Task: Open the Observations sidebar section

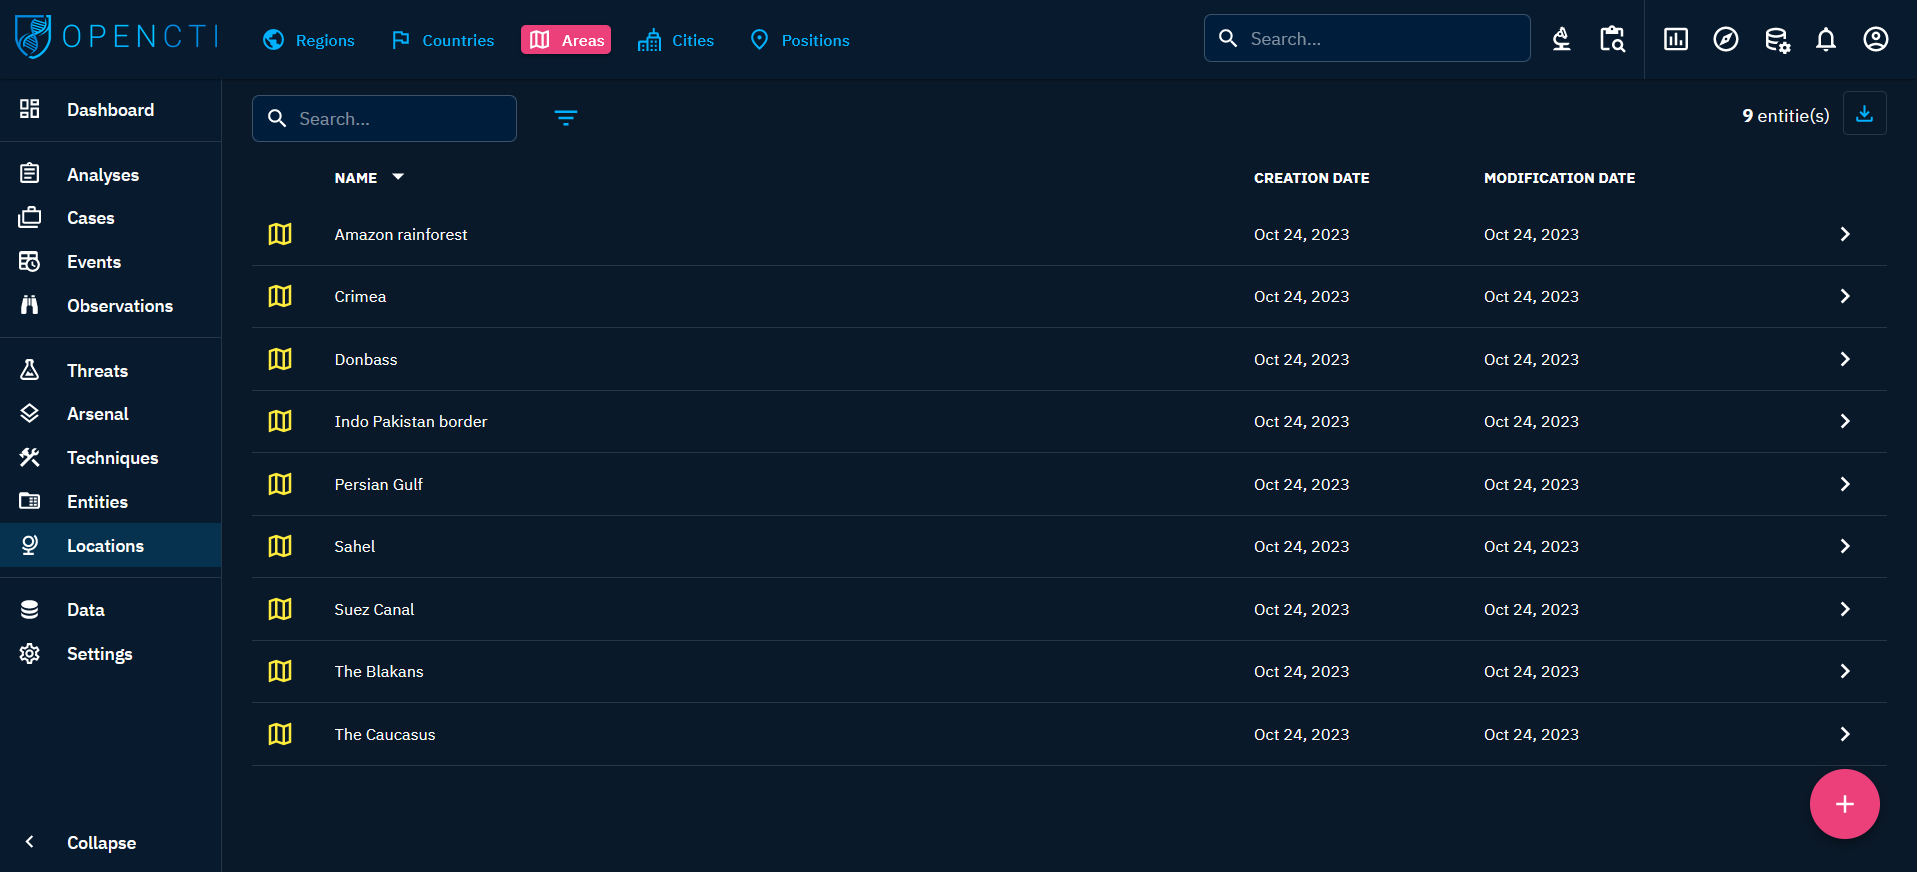Action: tap(119, 306)
